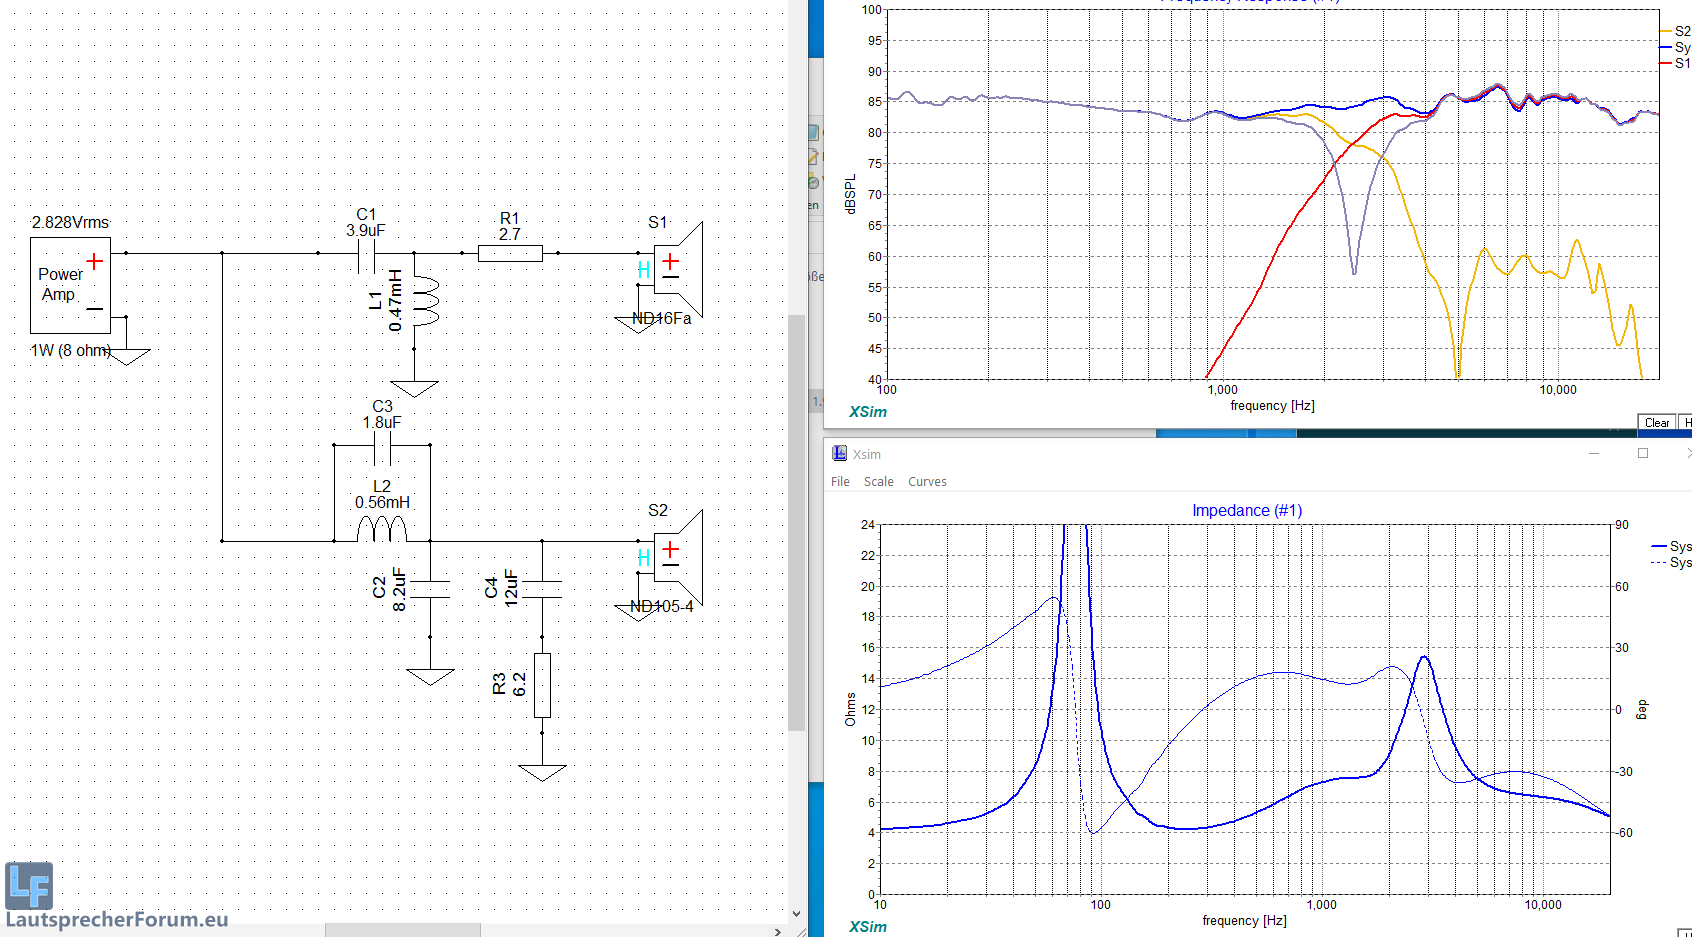Click the schematic vertical scrollbar thumb
The width and height of the screenshot is (1692, 937).
(x=796, y=520)
